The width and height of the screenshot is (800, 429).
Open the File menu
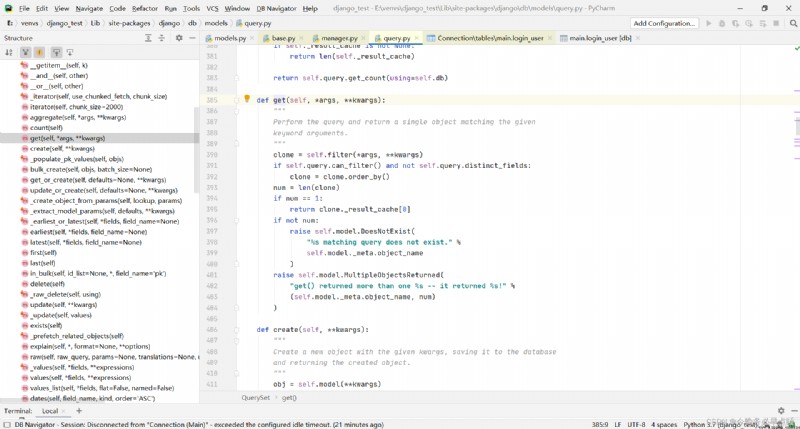coord(24,8)
